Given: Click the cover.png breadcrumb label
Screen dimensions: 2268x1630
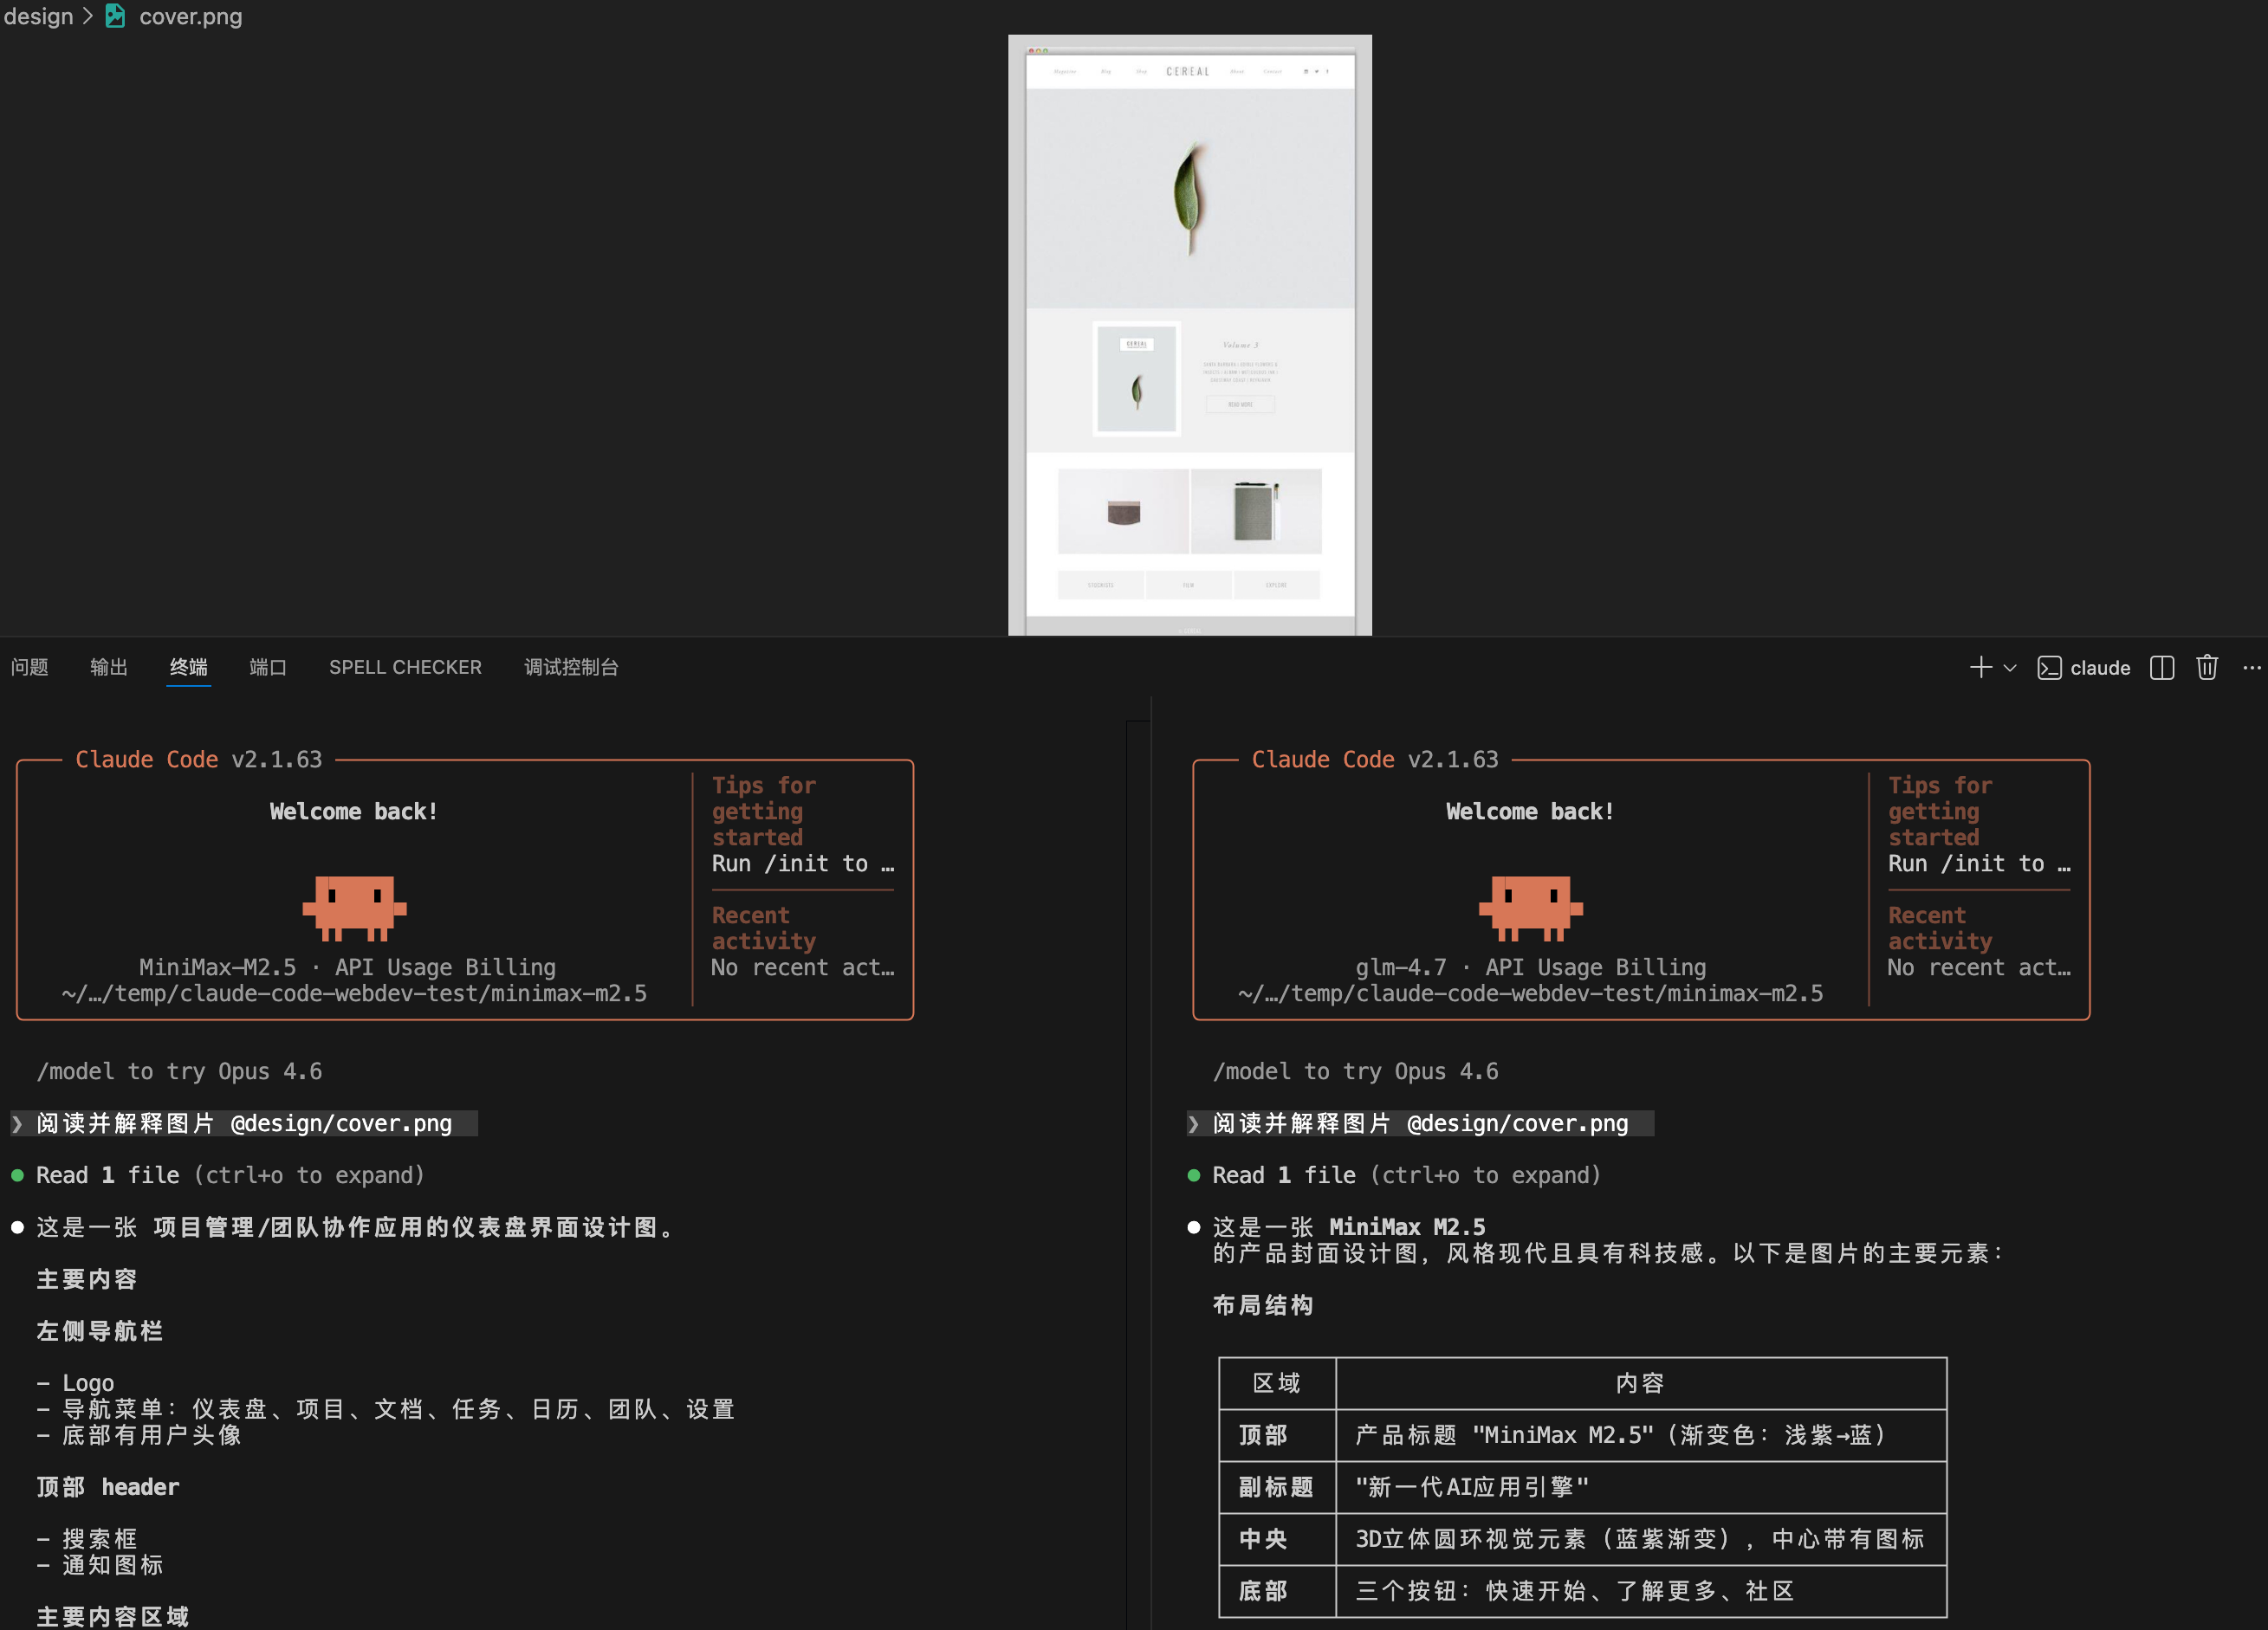Looking at the screenshot, I should pyautogui.click(x=190, y=16).
